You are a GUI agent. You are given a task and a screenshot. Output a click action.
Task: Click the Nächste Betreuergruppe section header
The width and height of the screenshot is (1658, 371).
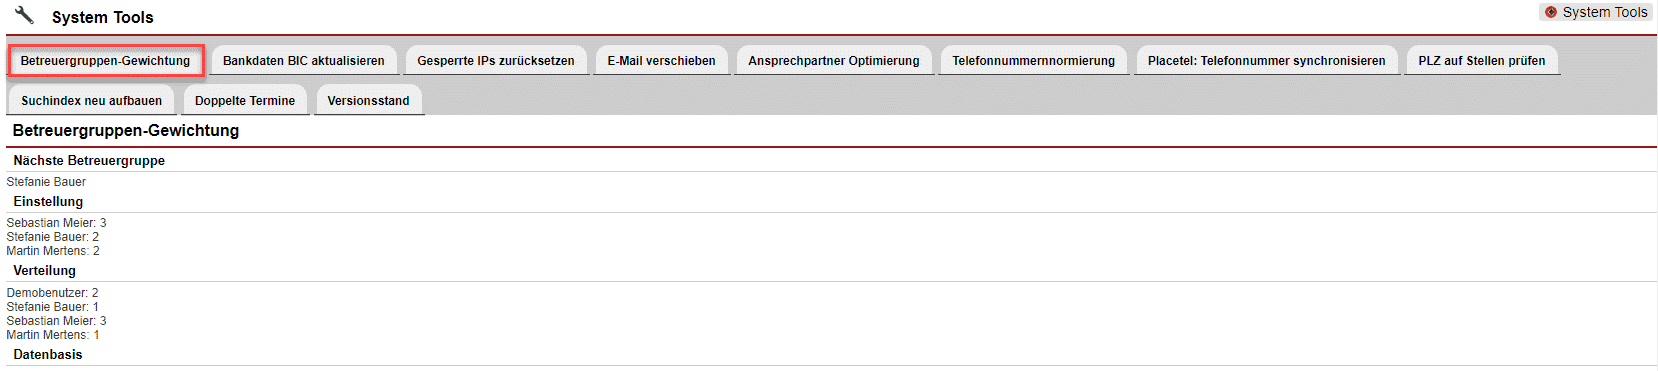click(89, 160)
